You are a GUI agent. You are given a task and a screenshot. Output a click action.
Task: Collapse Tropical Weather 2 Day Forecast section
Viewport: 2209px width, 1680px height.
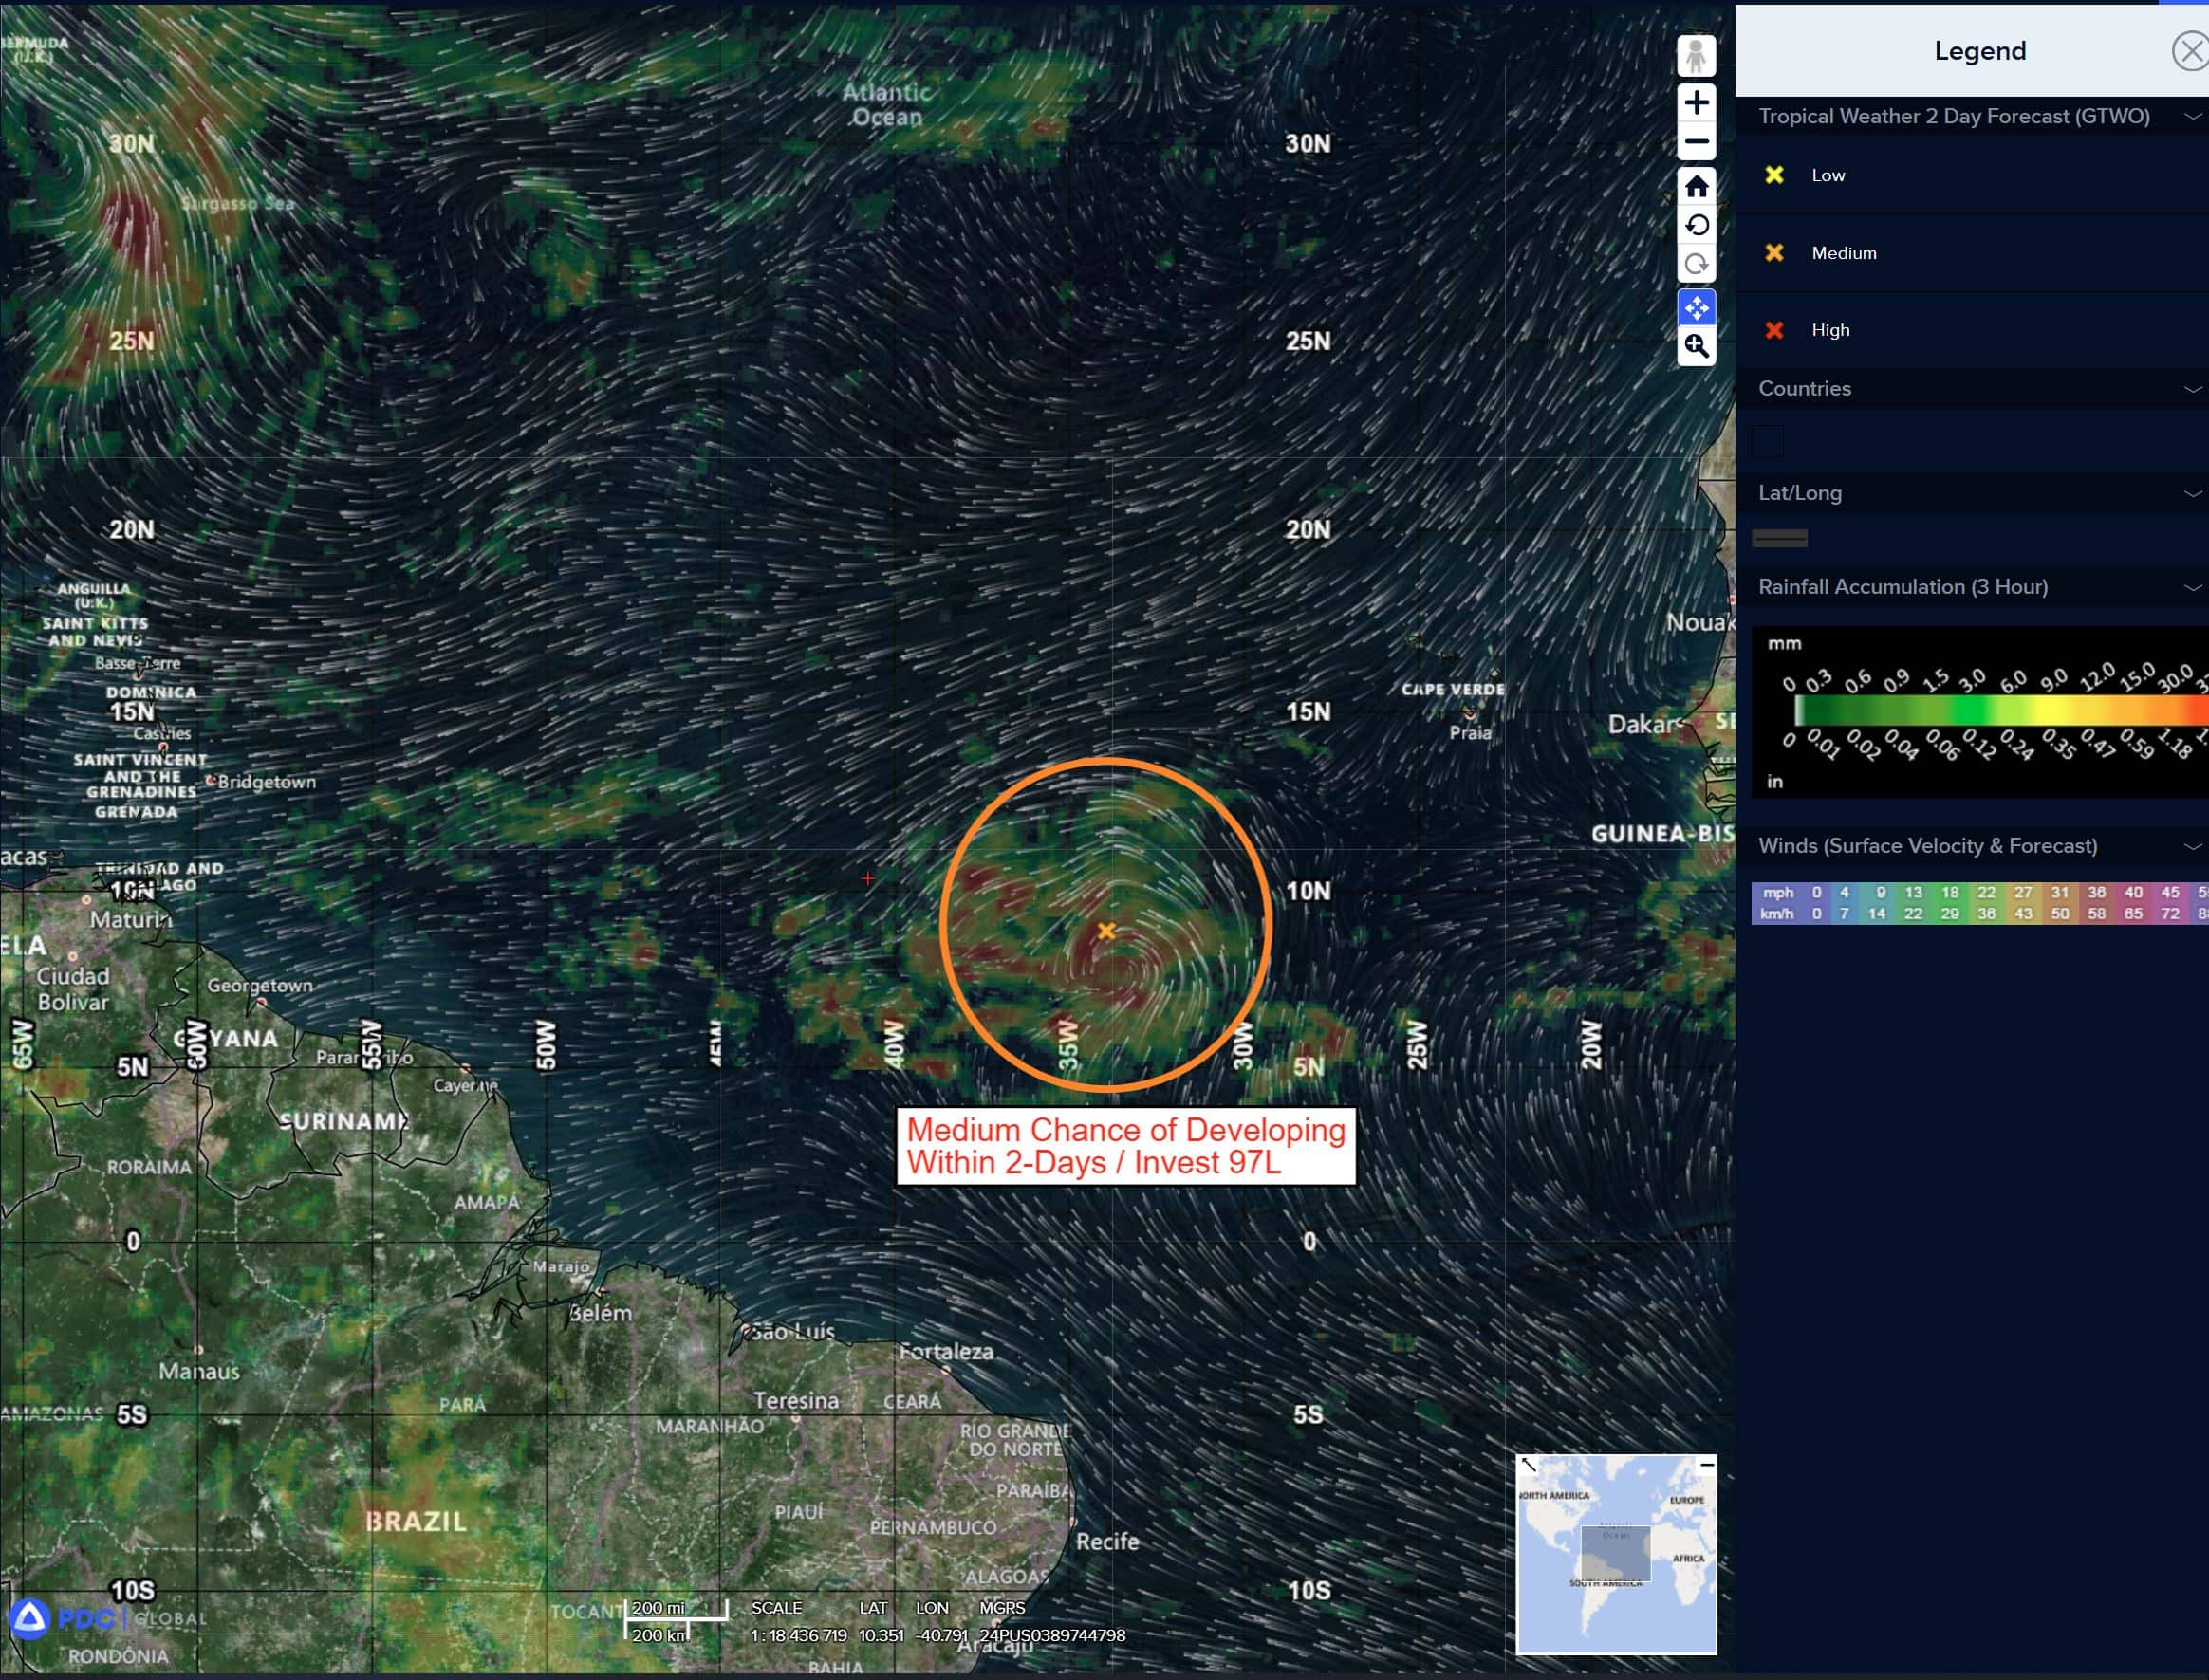[2192, 117]
